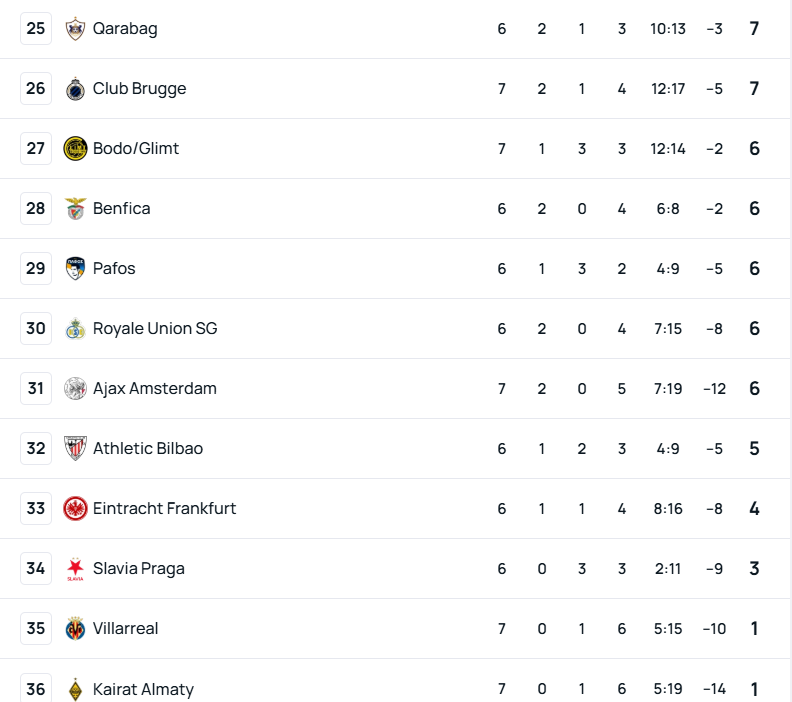Click the Athletic Bilbao striped crest icon

[x=75, y=449]
